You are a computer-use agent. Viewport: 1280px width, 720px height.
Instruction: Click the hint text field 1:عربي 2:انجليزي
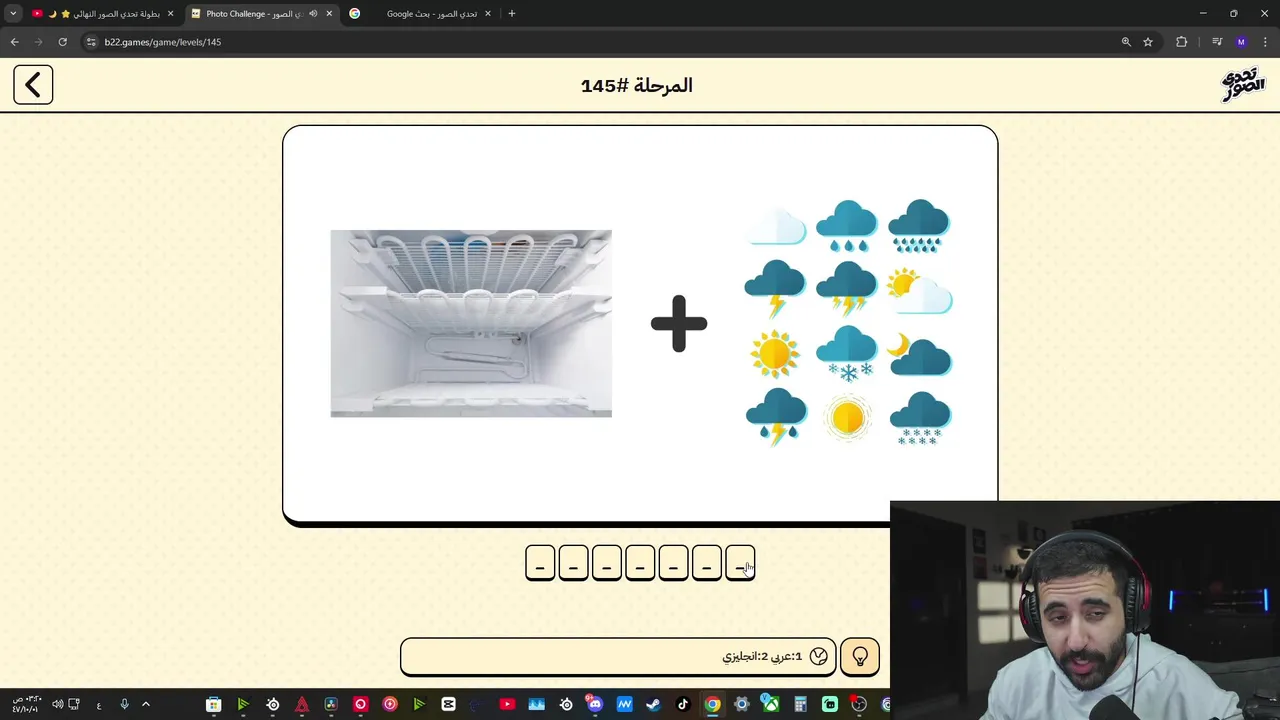coord(618,657)
